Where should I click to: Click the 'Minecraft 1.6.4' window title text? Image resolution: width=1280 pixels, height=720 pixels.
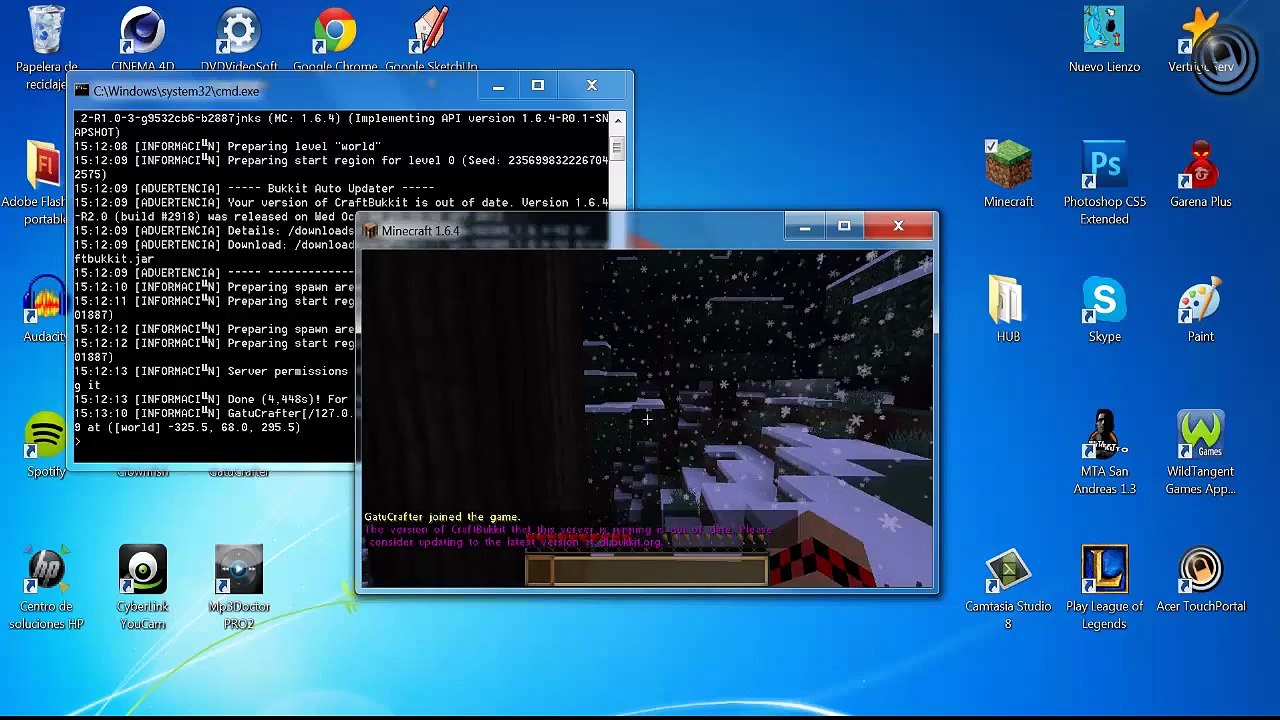(x=420, y=231)
